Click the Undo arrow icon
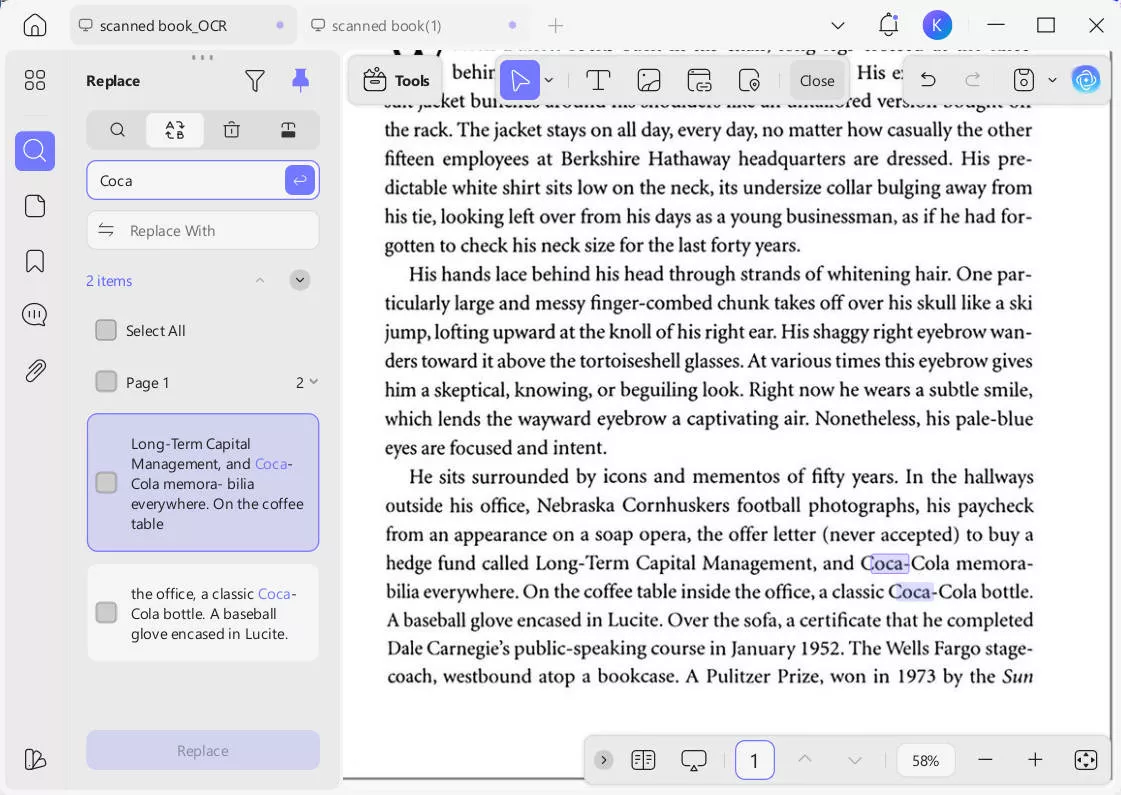 (927, 79)
